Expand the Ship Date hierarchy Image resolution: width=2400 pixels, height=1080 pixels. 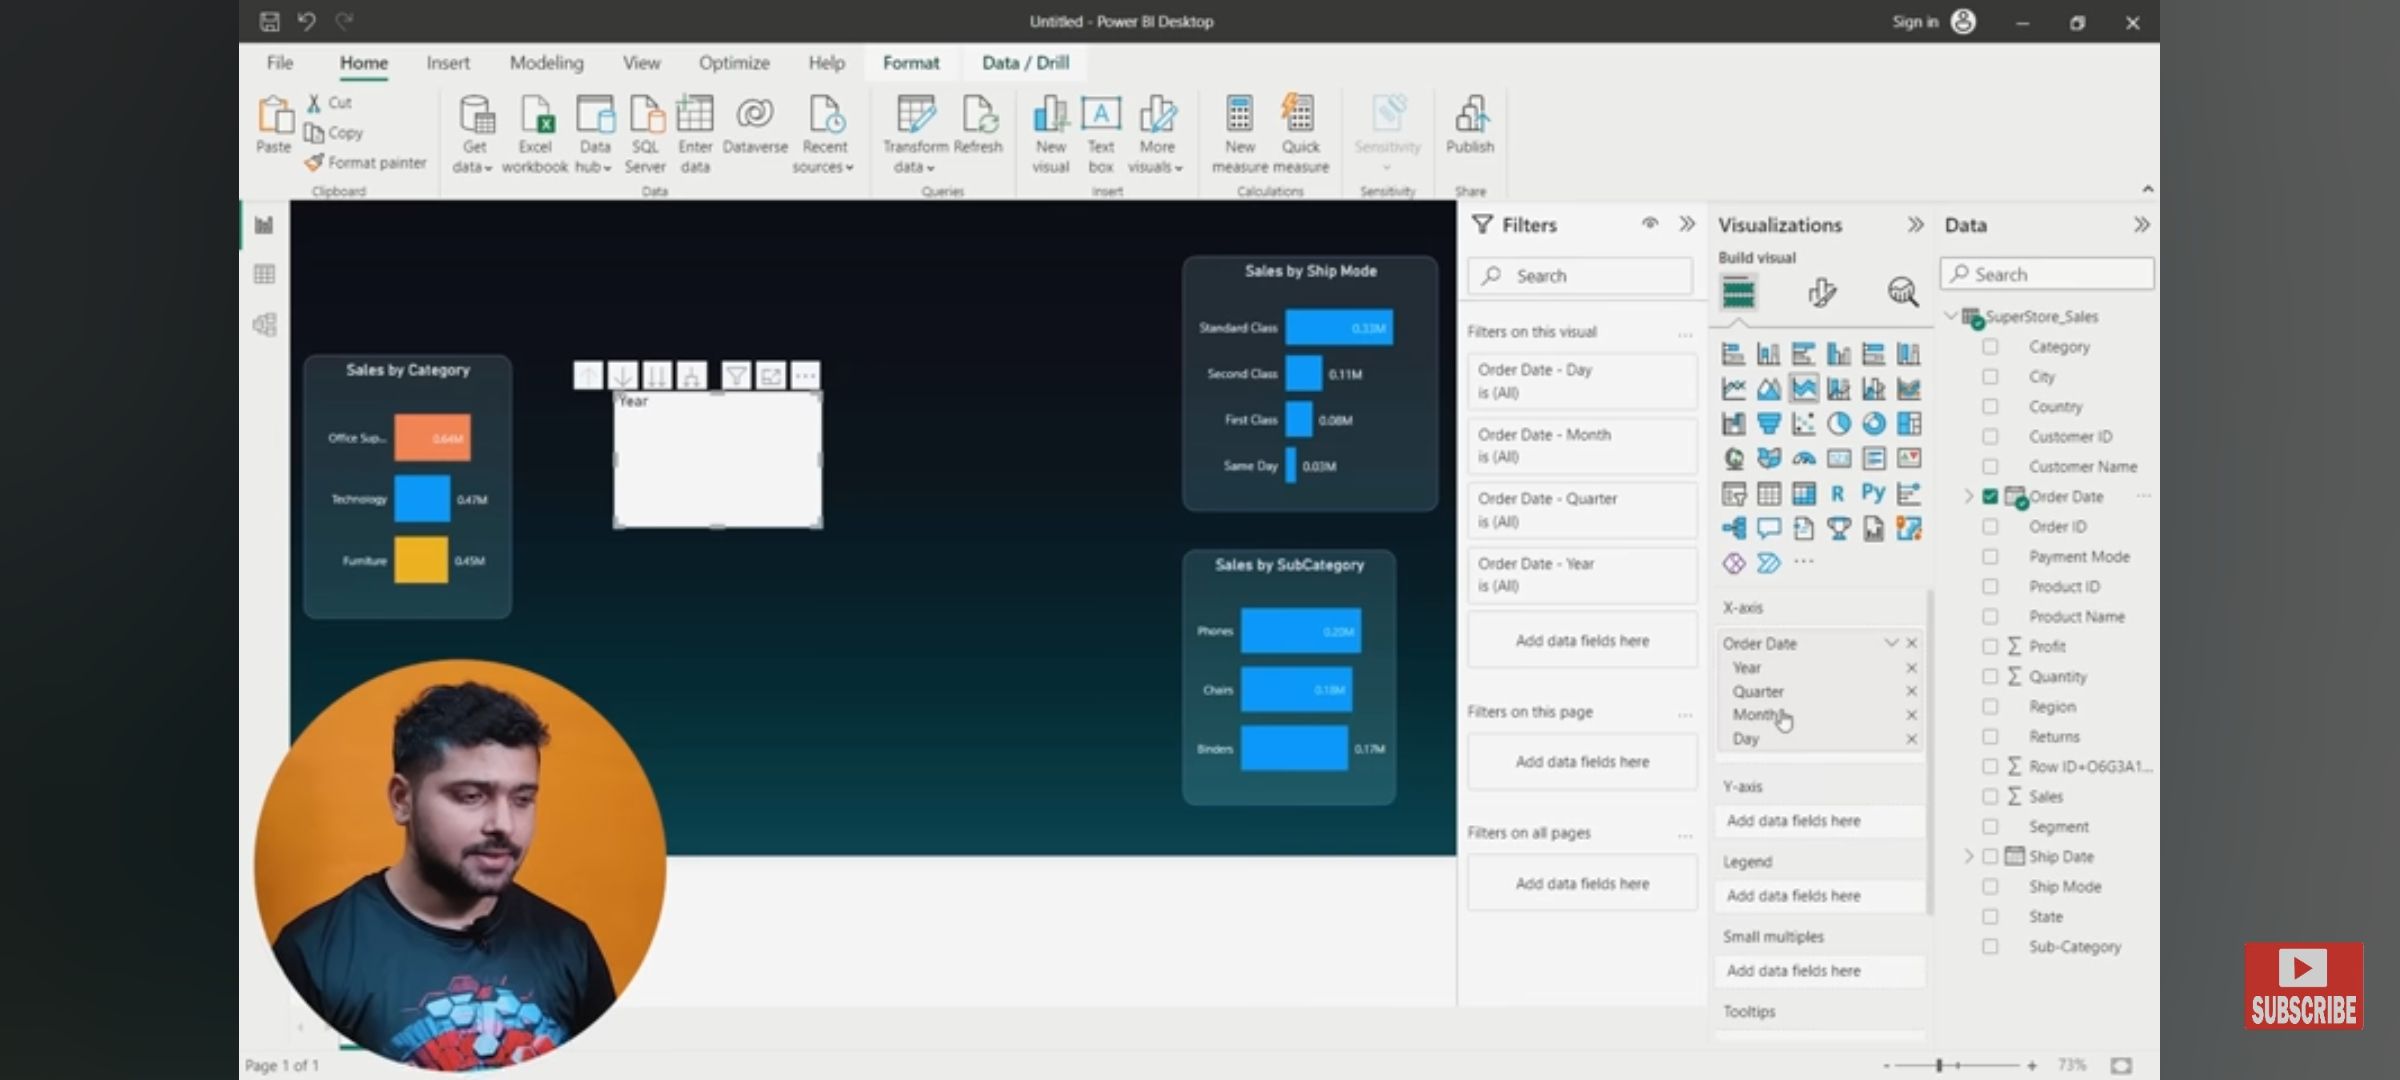click(x=1968, y=857)
